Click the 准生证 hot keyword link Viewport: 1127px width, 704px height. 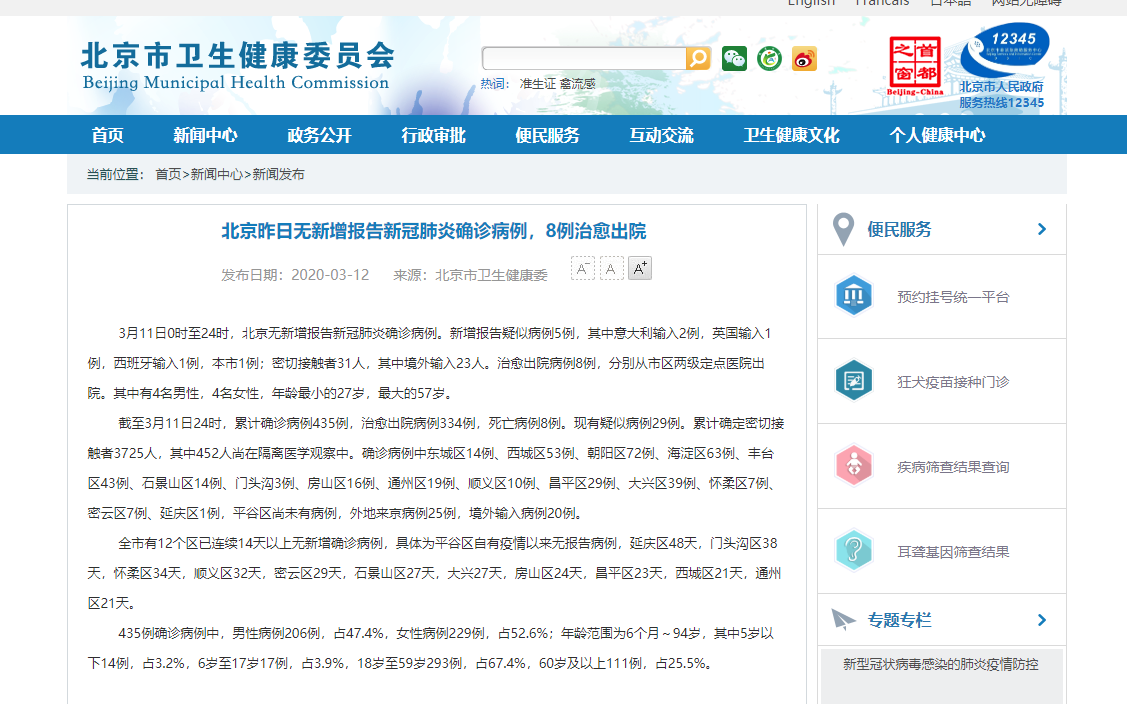537,84
